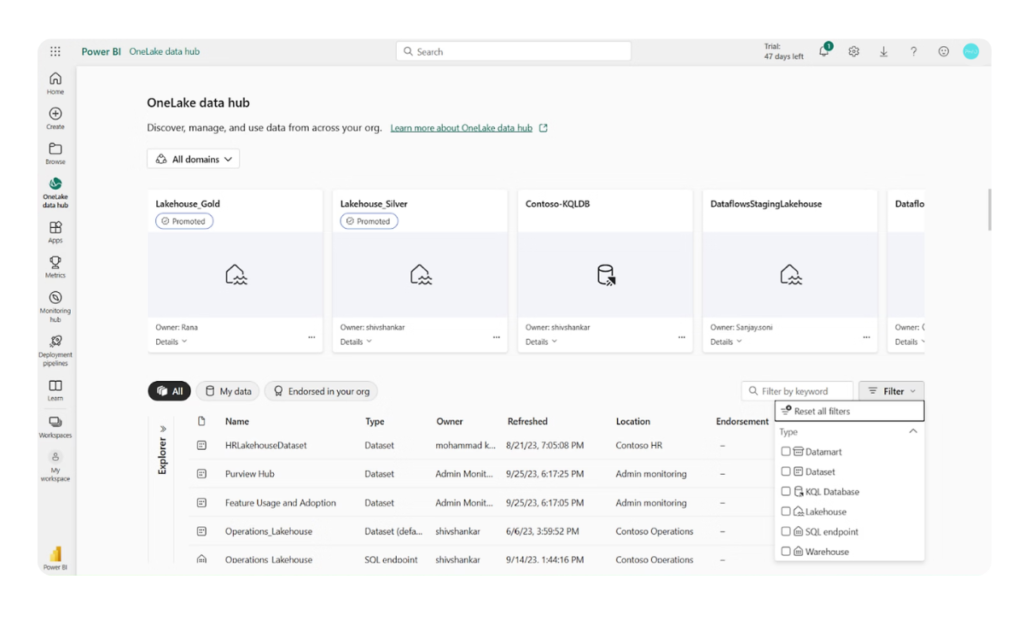The image size is (1024, 620).
Task: Expand Details on Lakehouse_Gold card
Action: [x=171, y=342]
